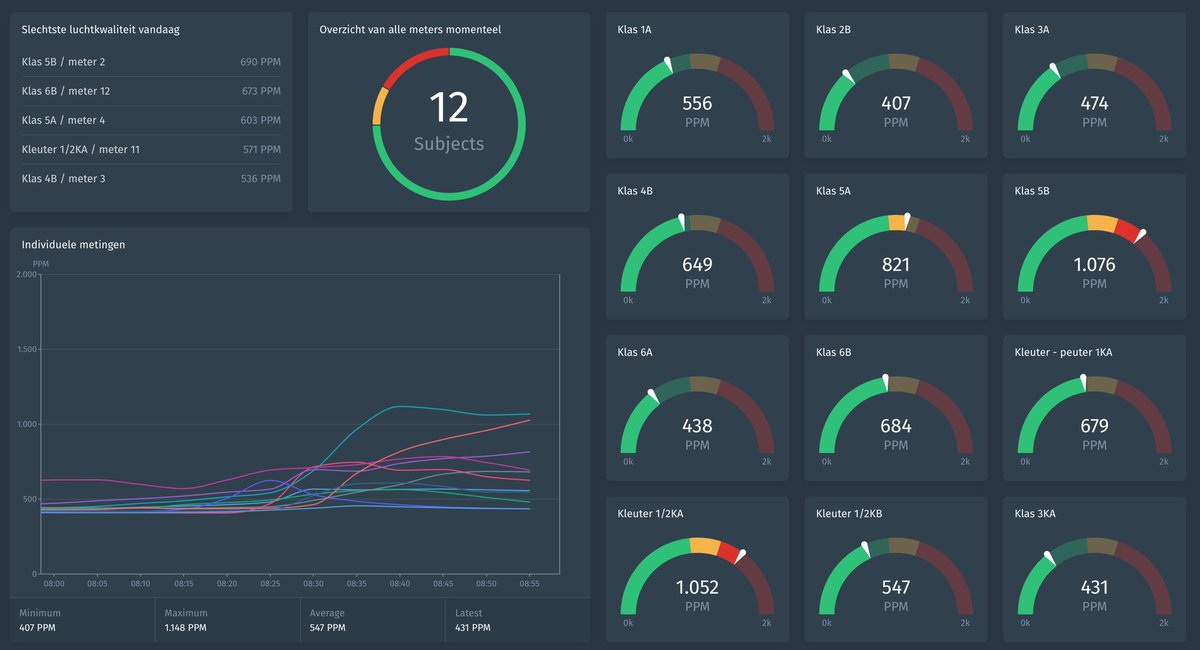Click the 649 reading in Klas 4B

coord(697,265)
